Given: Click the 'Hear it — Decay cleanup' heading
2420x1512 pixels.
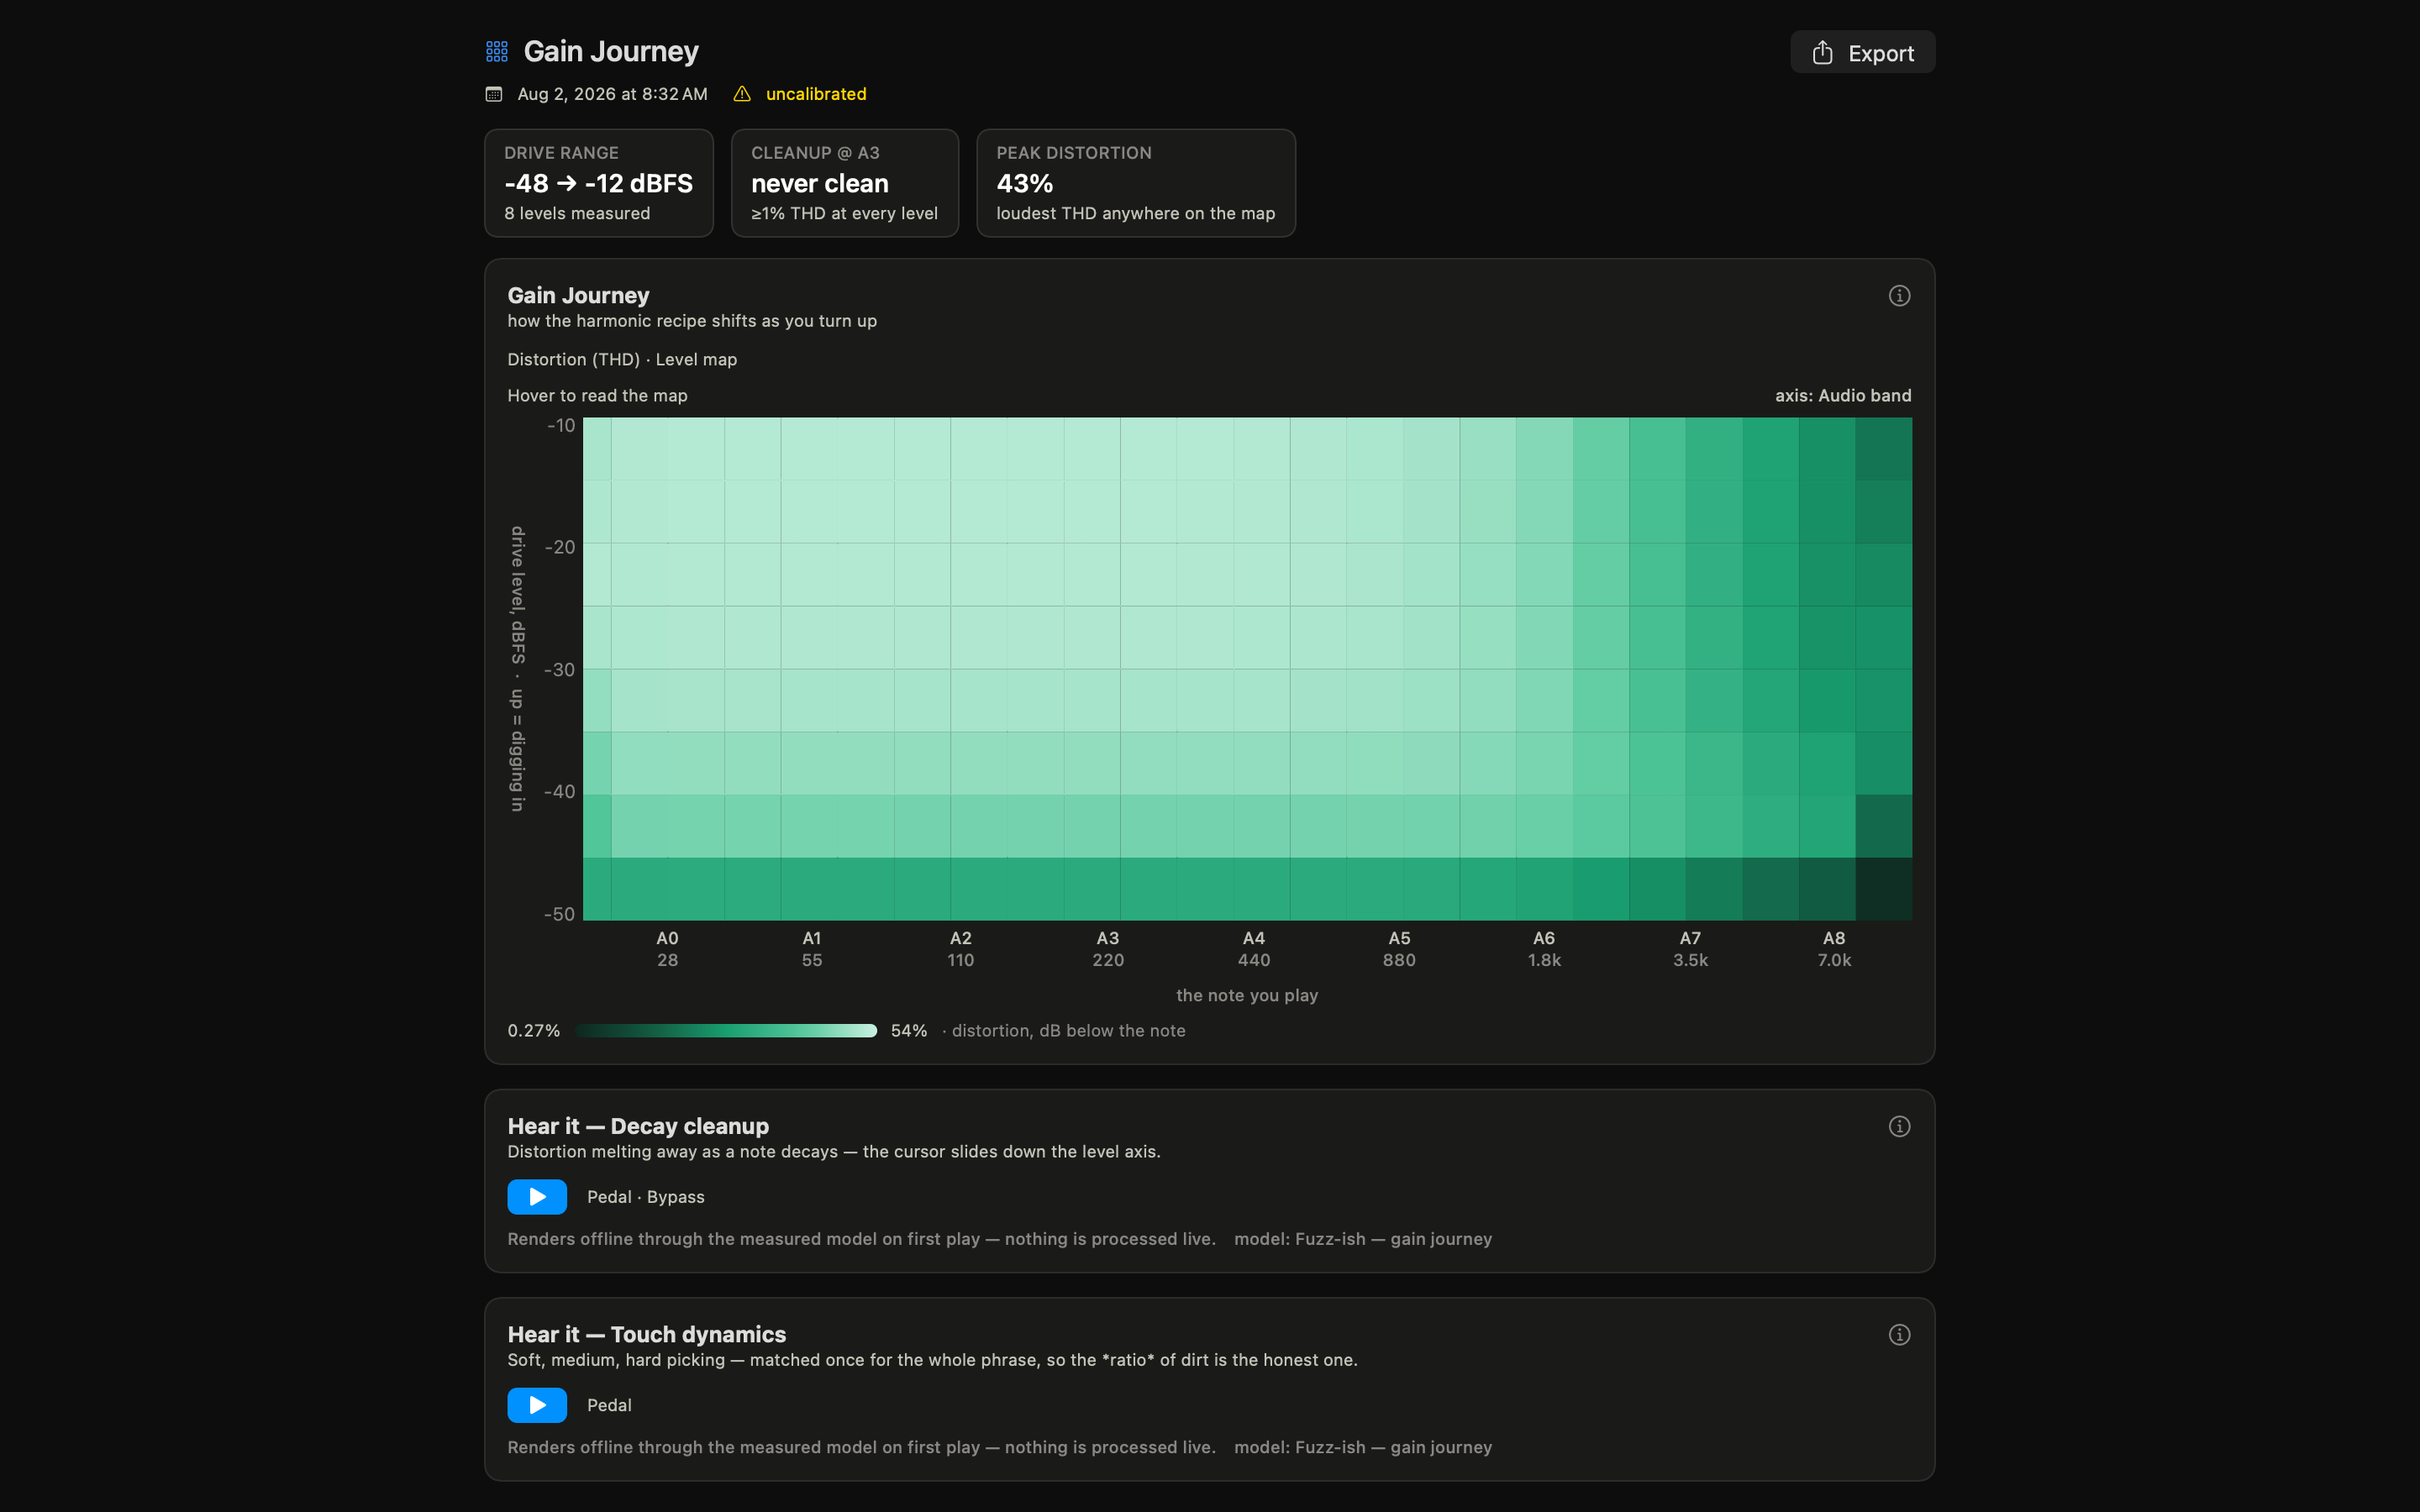Looking at the screenshot, I should (x=638, y=1126).
